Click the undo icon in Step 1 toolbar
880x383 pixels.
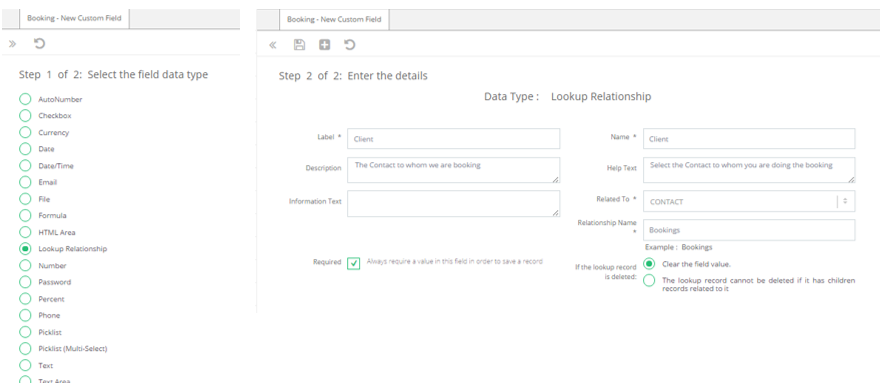click(x=39, y=43)
